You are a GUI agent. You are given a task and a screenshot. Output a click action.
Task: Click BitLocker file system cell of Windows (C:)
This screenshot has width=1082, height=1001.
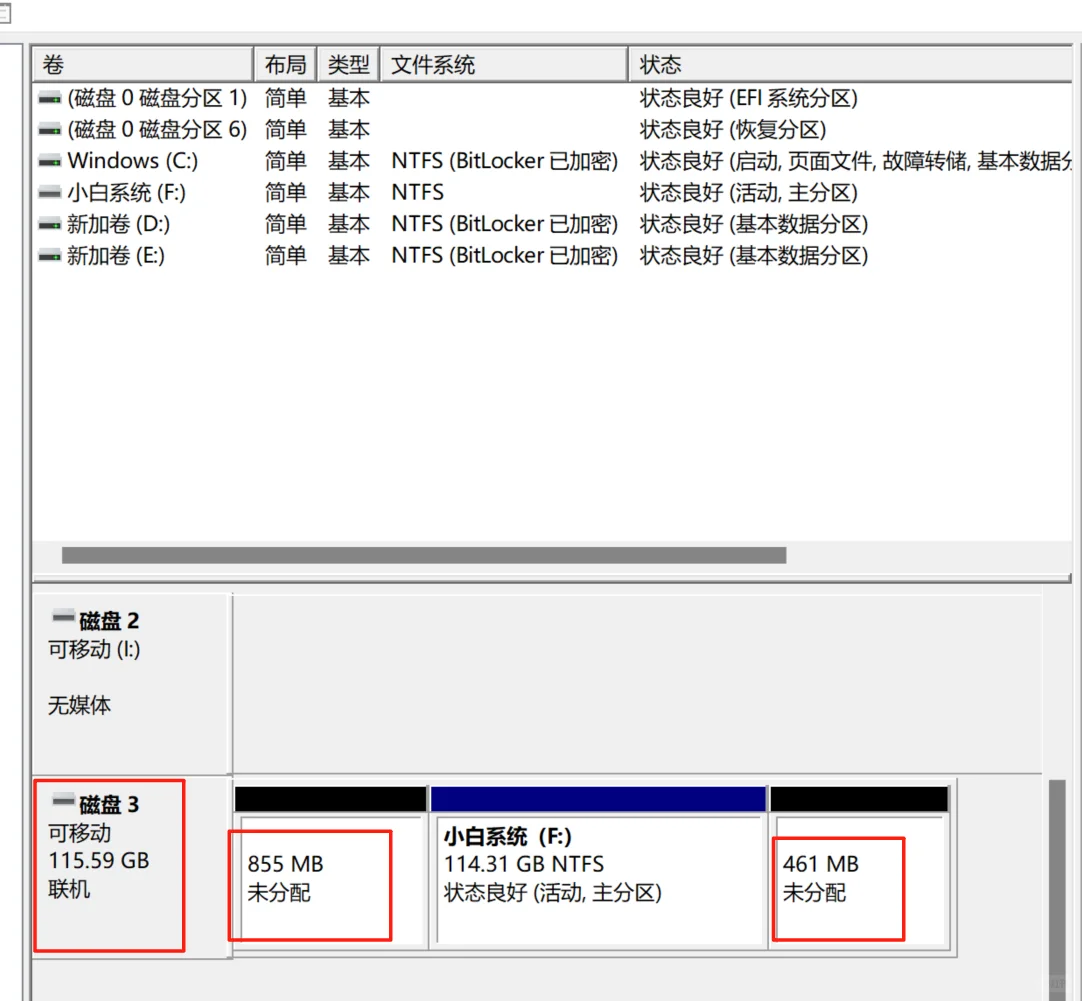click(x=504, y=161)
